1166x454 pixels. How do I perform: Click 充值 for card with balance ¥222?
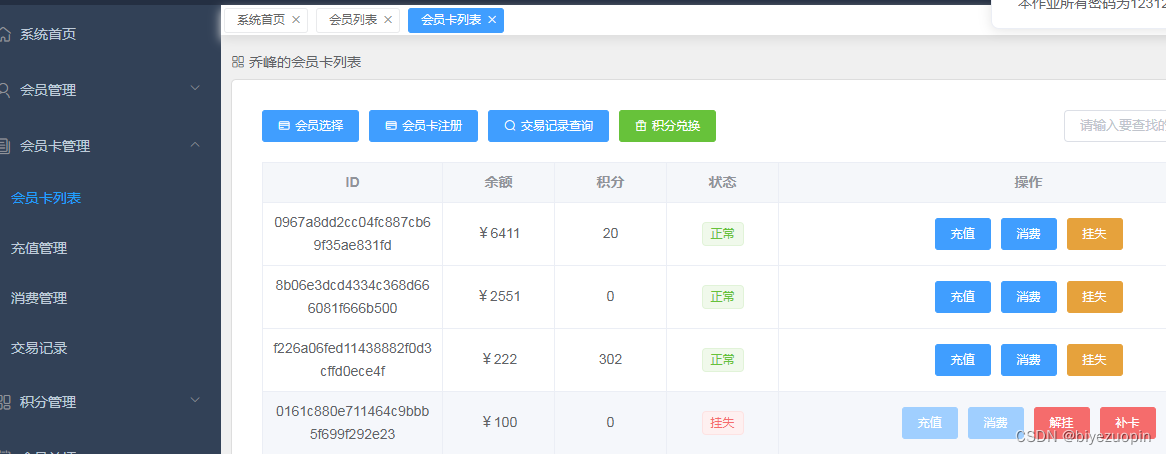click(962, 360)
